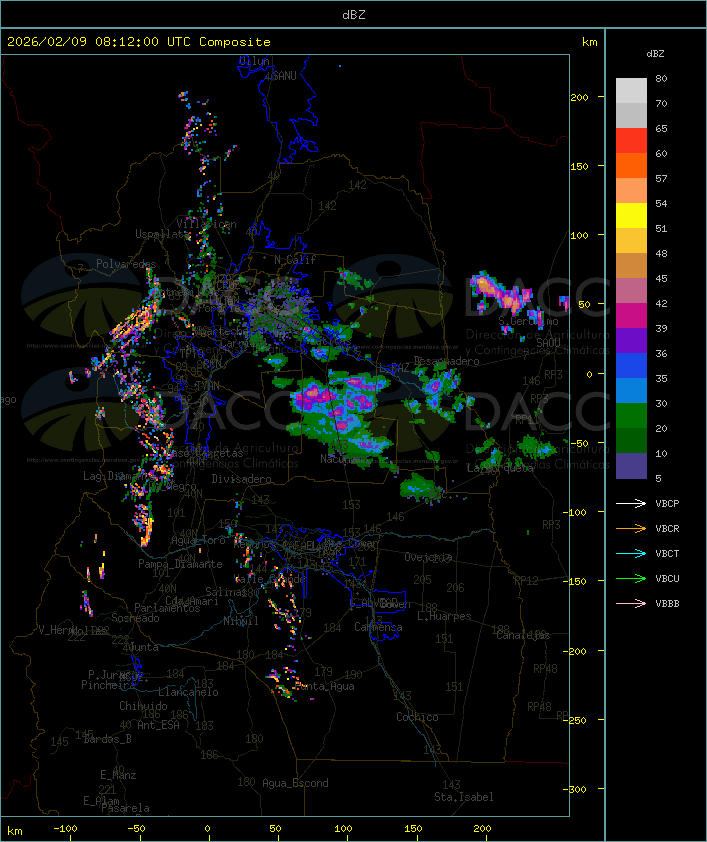Click the 200 tick on the vertical axis

point(579,97)
